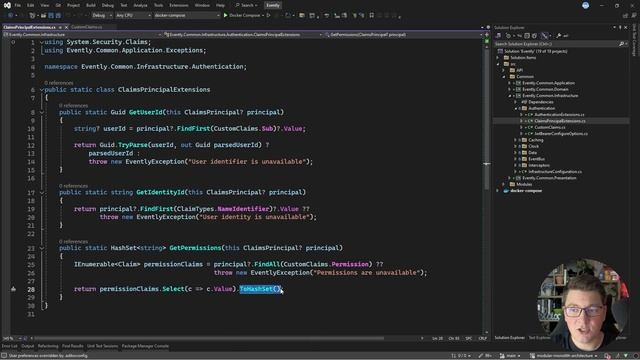The image size is (640, 360).
Task: Expand the Modules folder
Action: tap(504, 184)
